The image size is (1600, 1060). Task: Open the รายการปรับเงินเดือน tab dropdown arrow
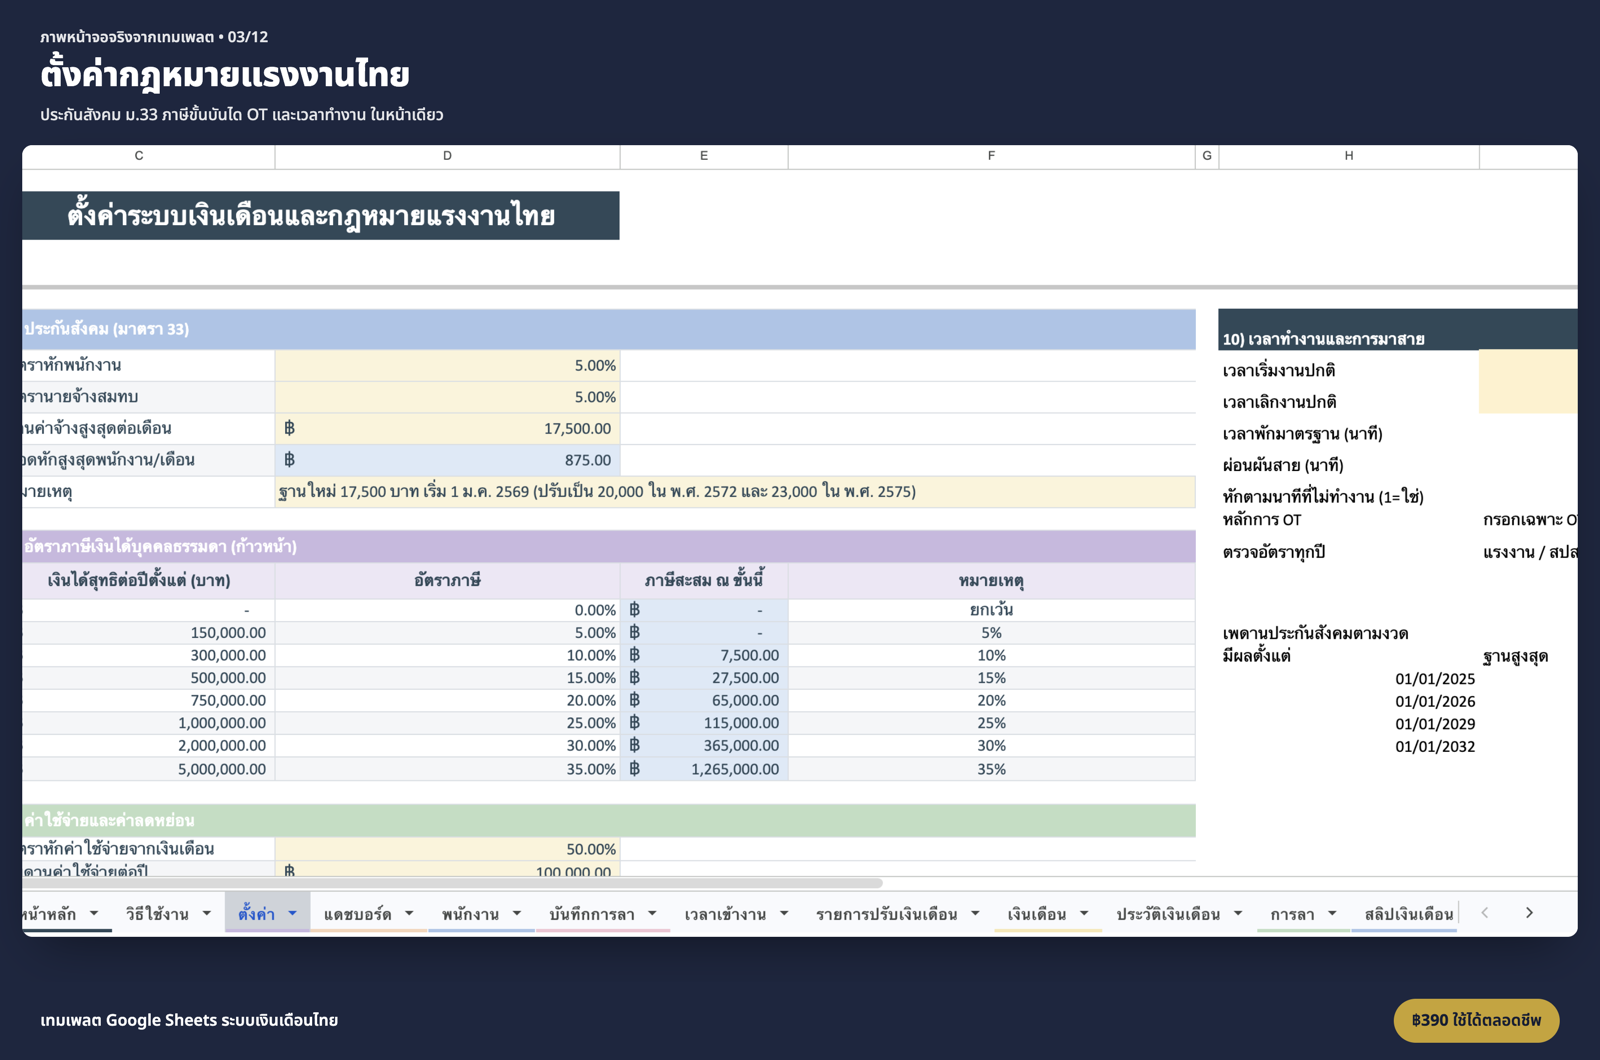(x=975, y=913)
